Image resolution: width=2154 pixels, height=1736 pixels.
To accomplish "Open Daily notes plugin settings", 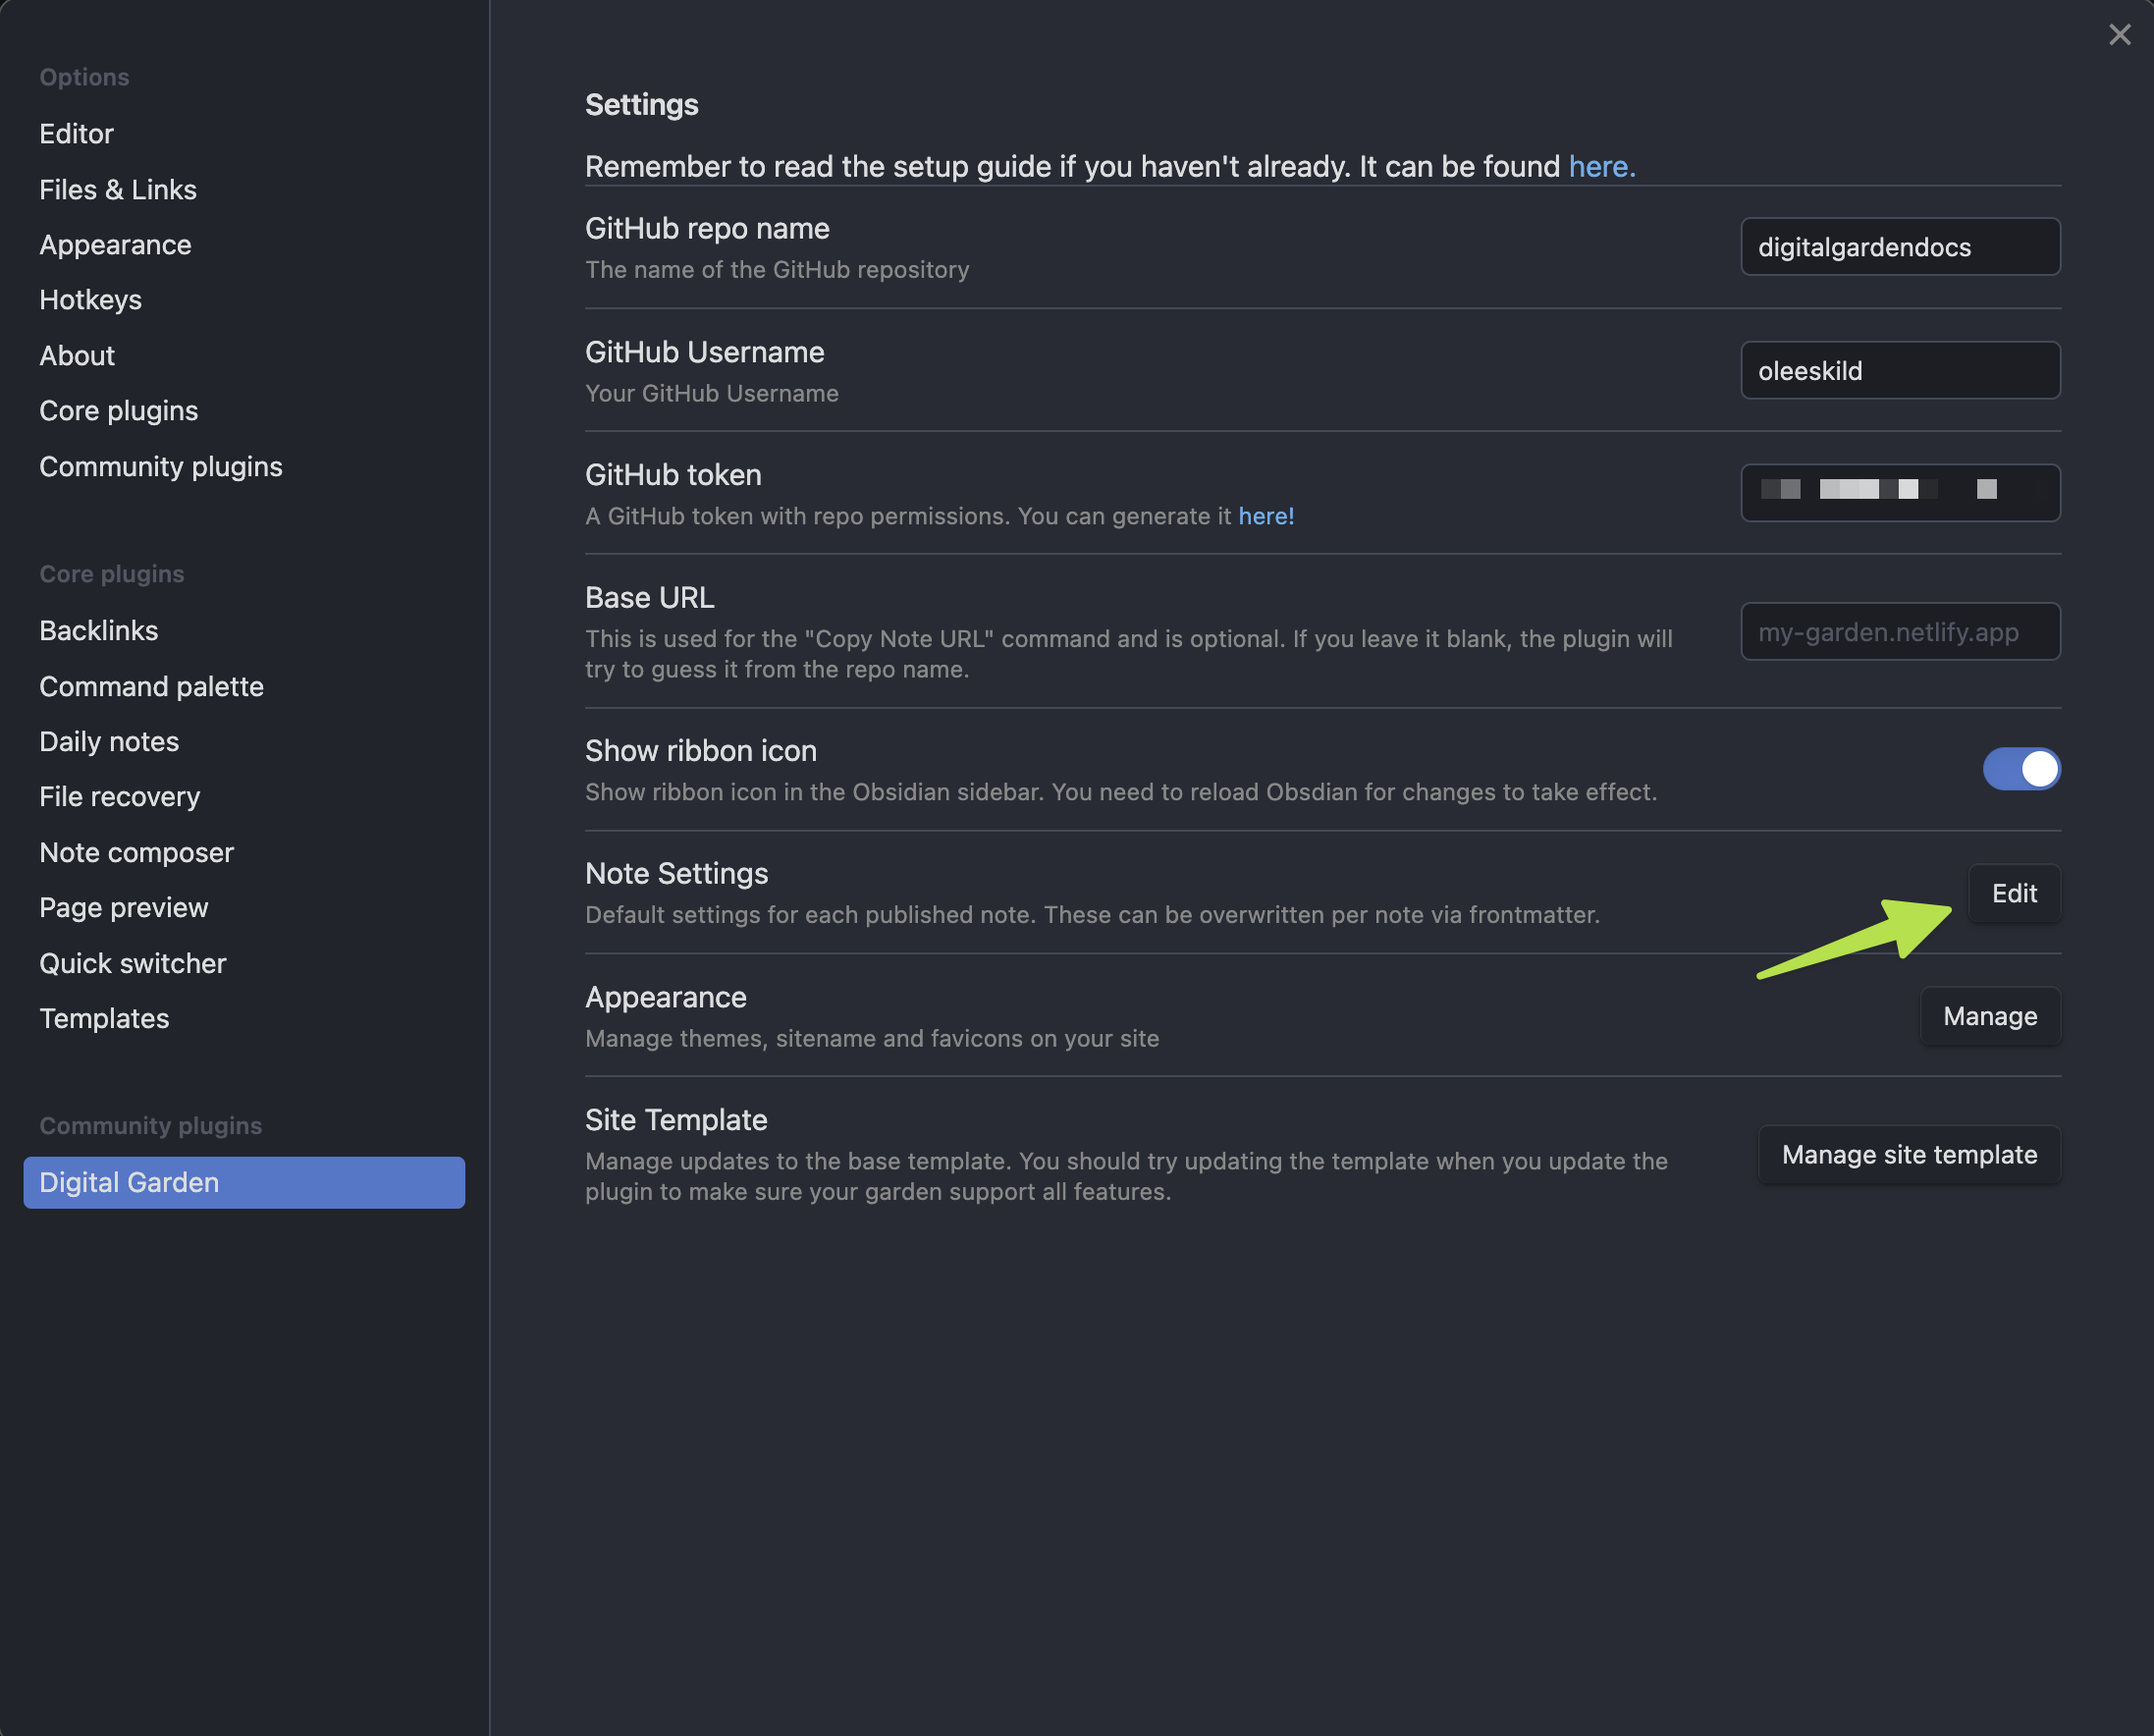I will click(109, 742).
